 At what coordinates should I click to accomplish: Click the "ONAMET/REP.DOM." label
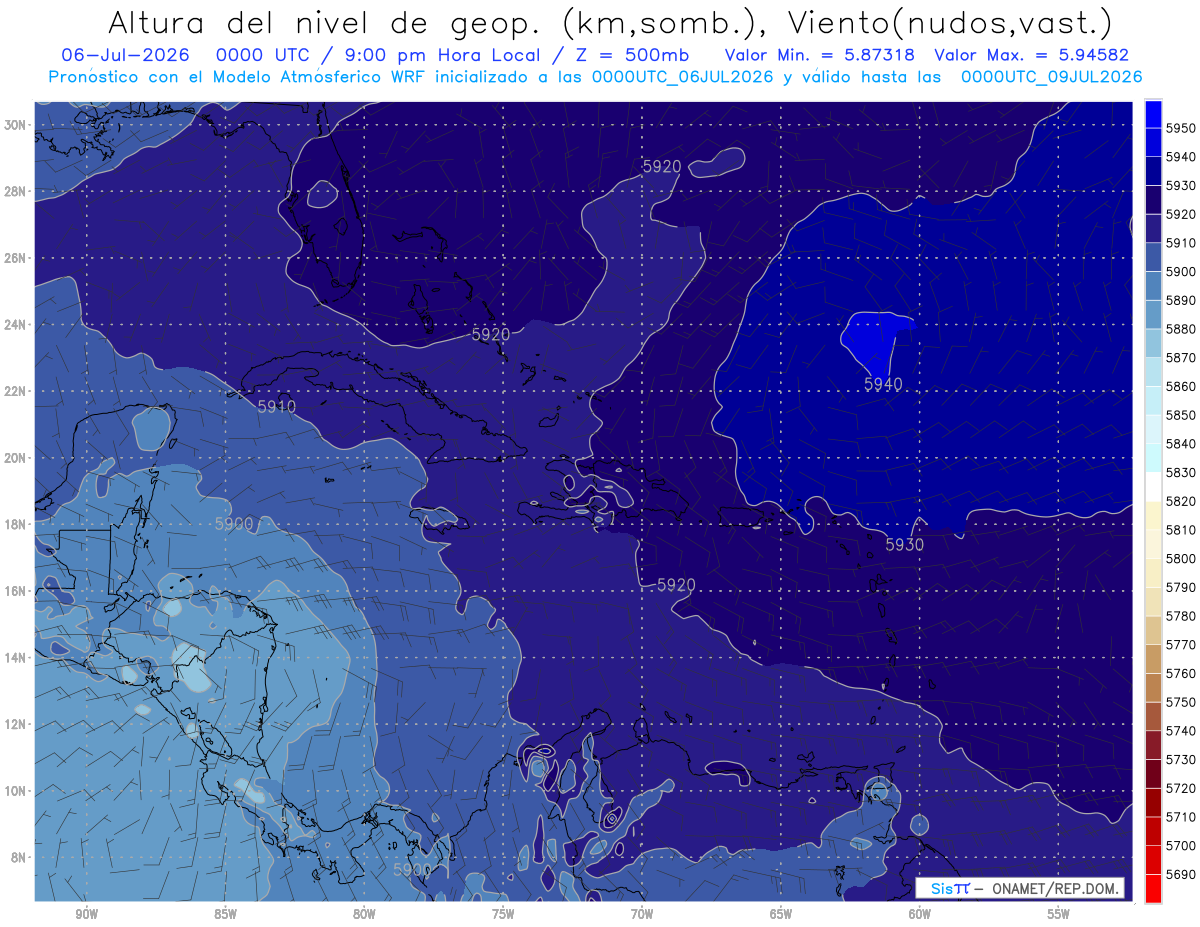coord(1055,888)
